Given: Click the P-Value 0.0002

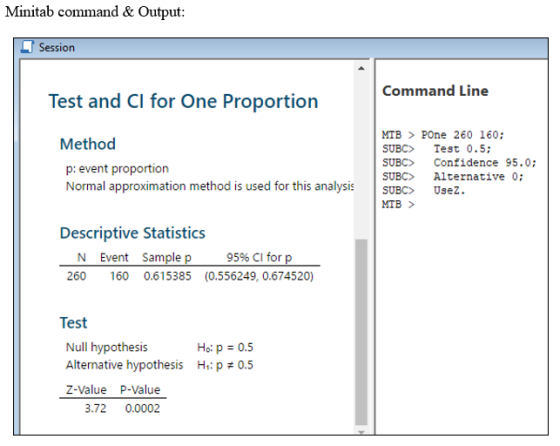Looking at the screenshot, I should 142,408.
